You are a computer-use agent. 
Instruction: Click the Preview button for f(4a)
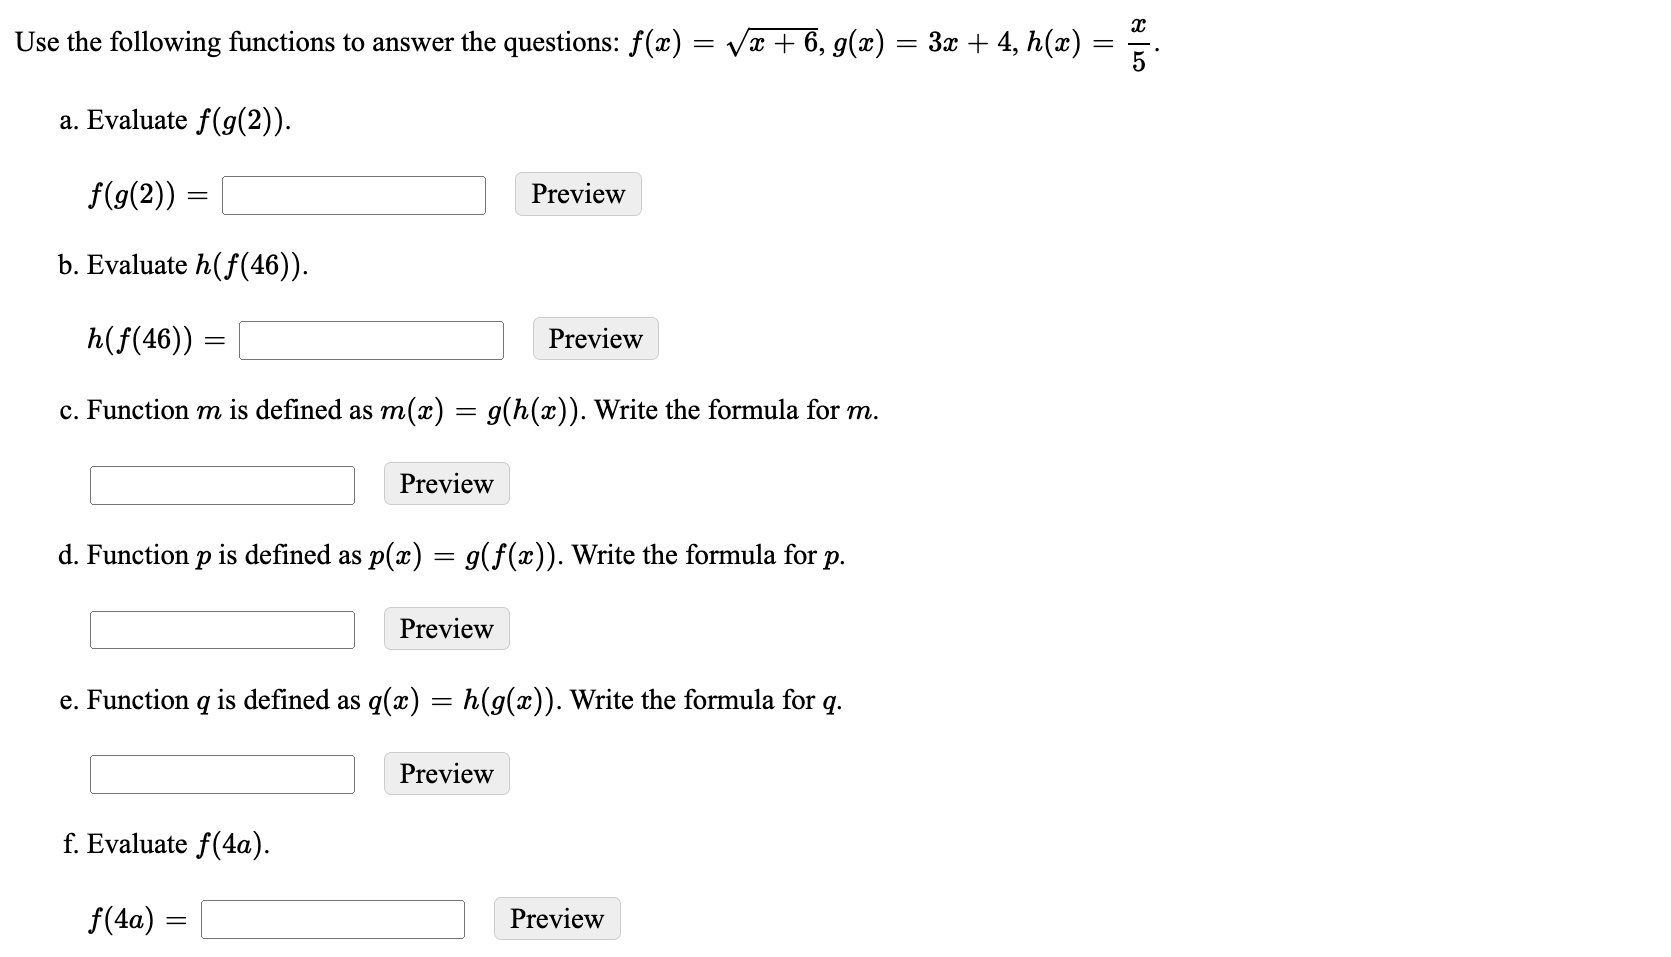(556, 918)
